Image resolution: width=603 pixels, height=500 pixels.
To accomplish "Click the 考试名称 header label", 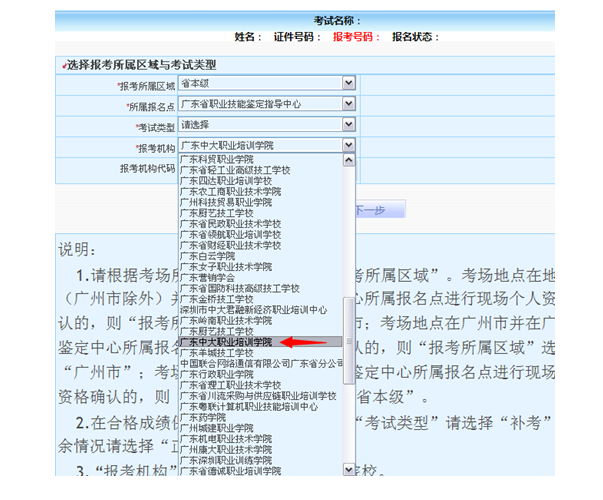I will click(336, 21).
